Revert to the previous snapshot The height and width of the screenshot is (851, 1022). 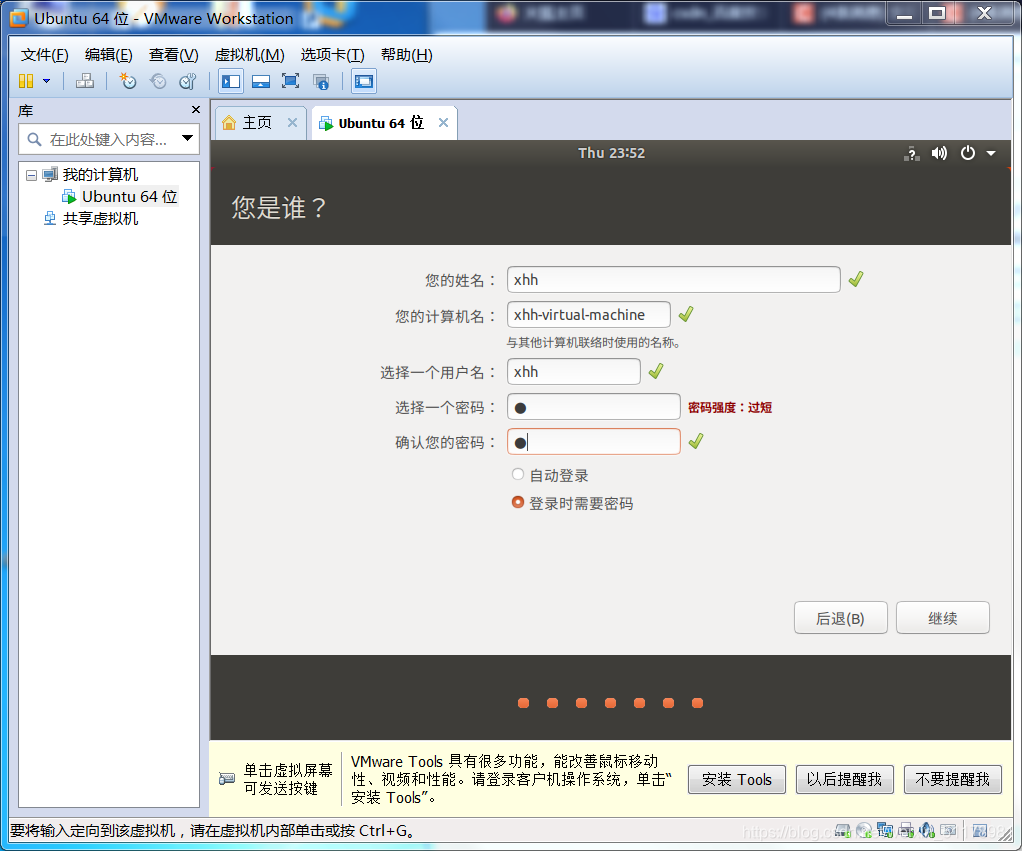point(158,81)
